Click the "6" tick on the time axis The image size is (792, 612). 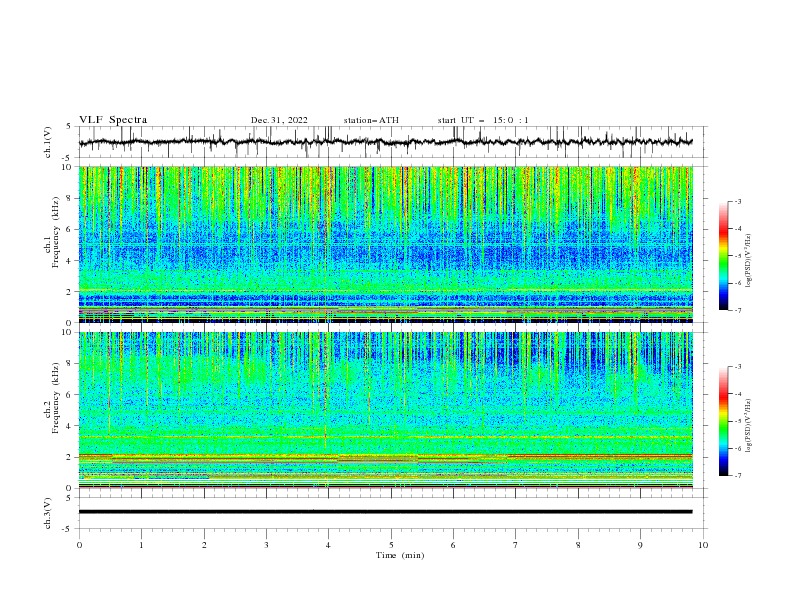point(453,545)
